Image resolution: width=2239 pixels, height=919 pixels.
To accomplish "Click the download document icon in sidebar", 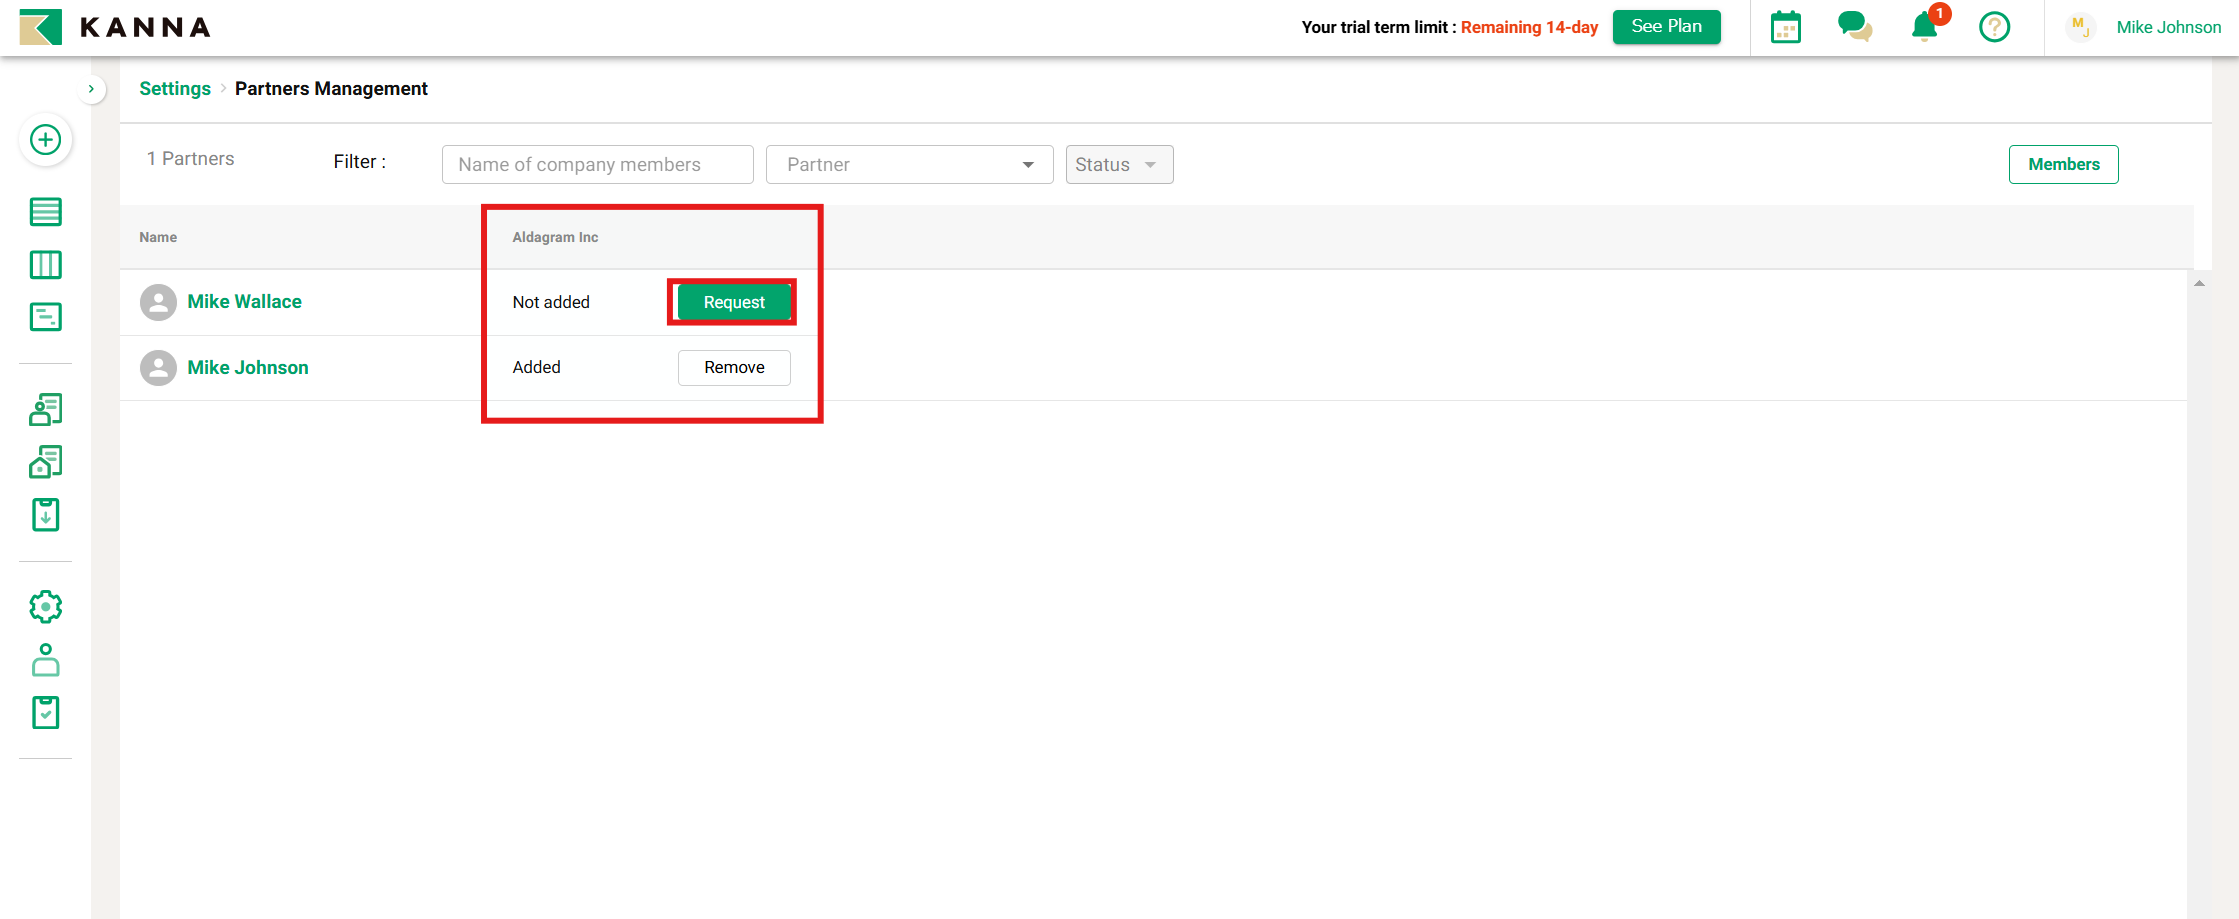I will (x=45, y=515).
